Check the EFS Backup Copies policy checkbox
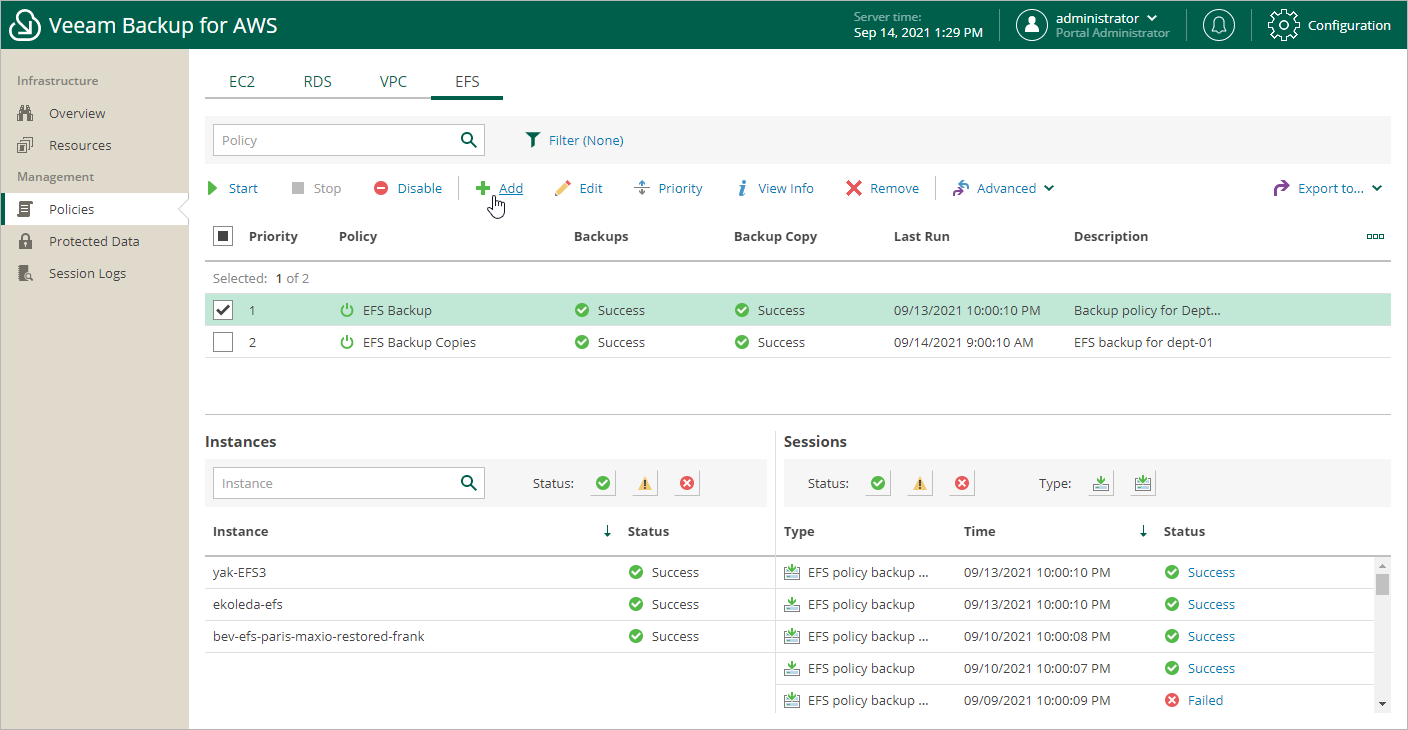1408x730 pixels. 223,342
